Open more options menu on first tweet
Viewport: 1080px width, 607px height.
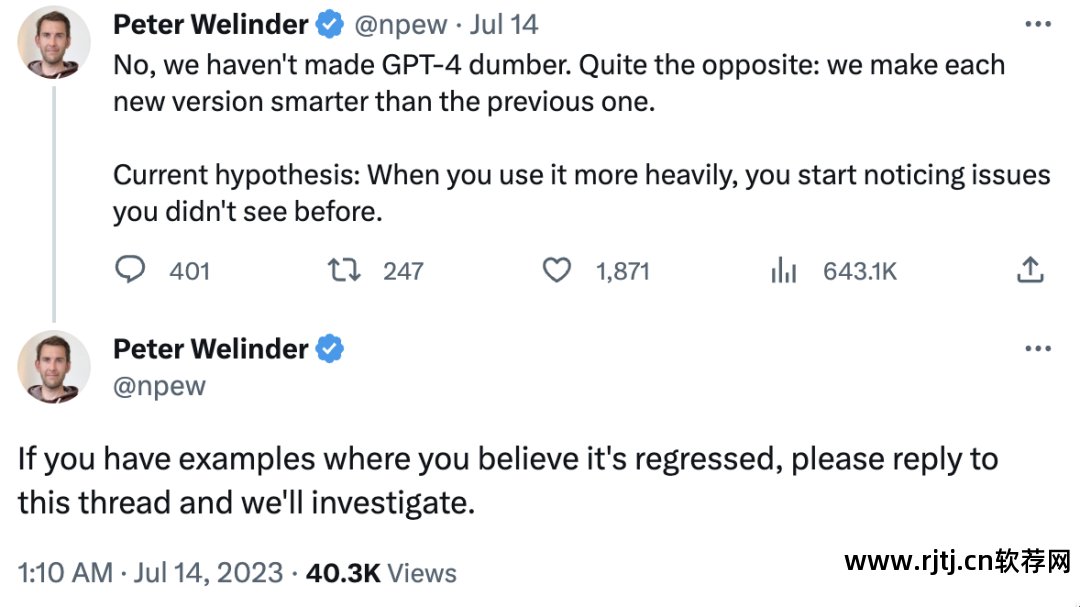tap(1038, 23)
